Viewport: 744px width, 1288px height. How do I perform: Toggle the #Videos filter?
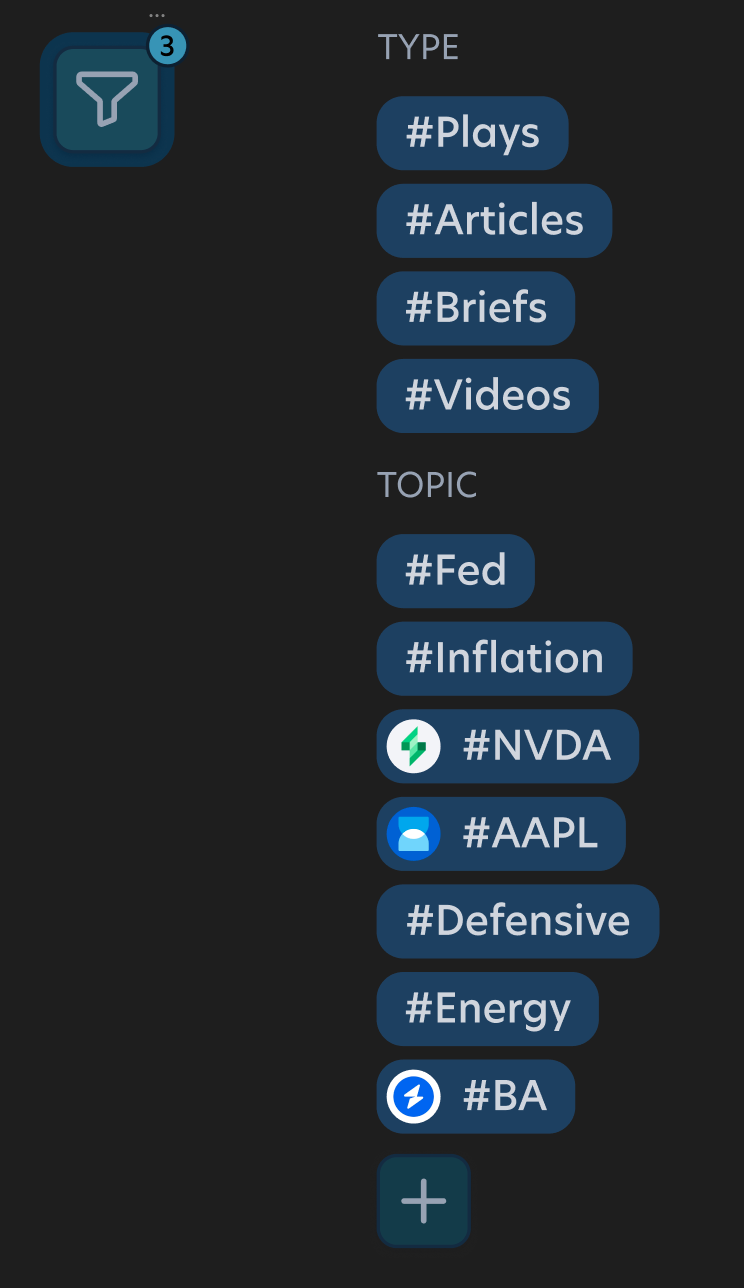click(487, 396)
